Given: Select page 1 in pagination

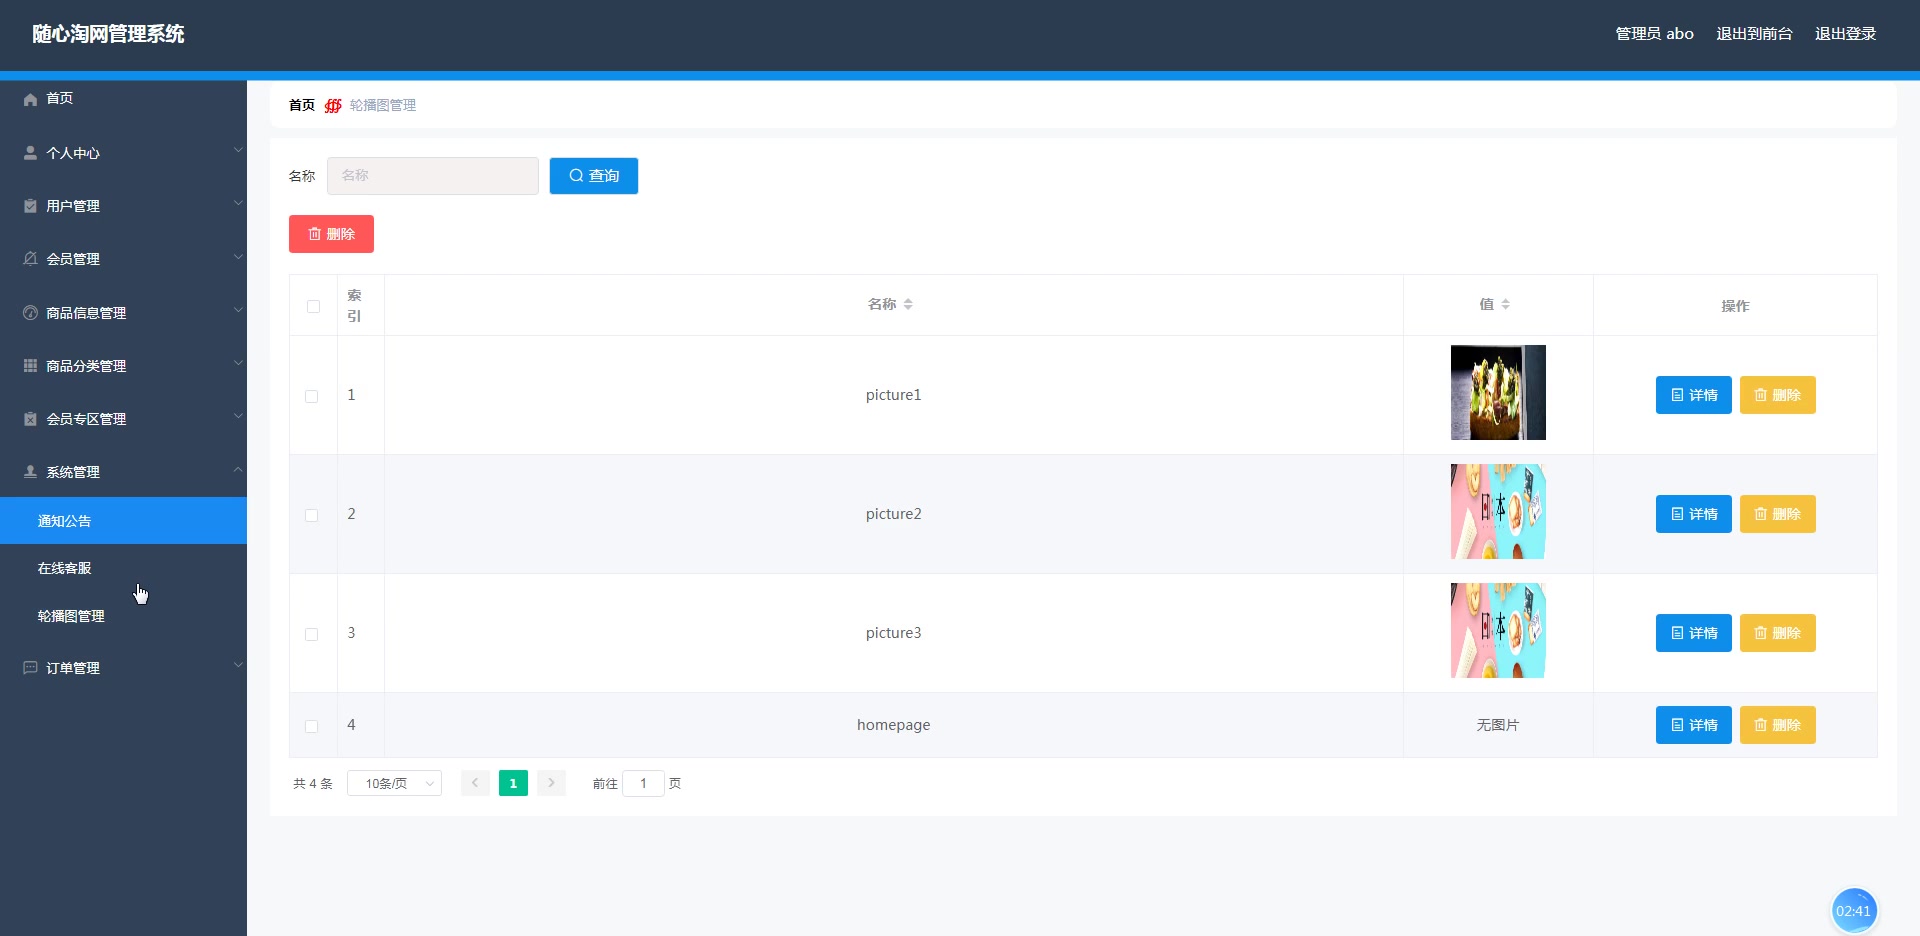Looking at the screenshot, I should [x=513, y=783].
